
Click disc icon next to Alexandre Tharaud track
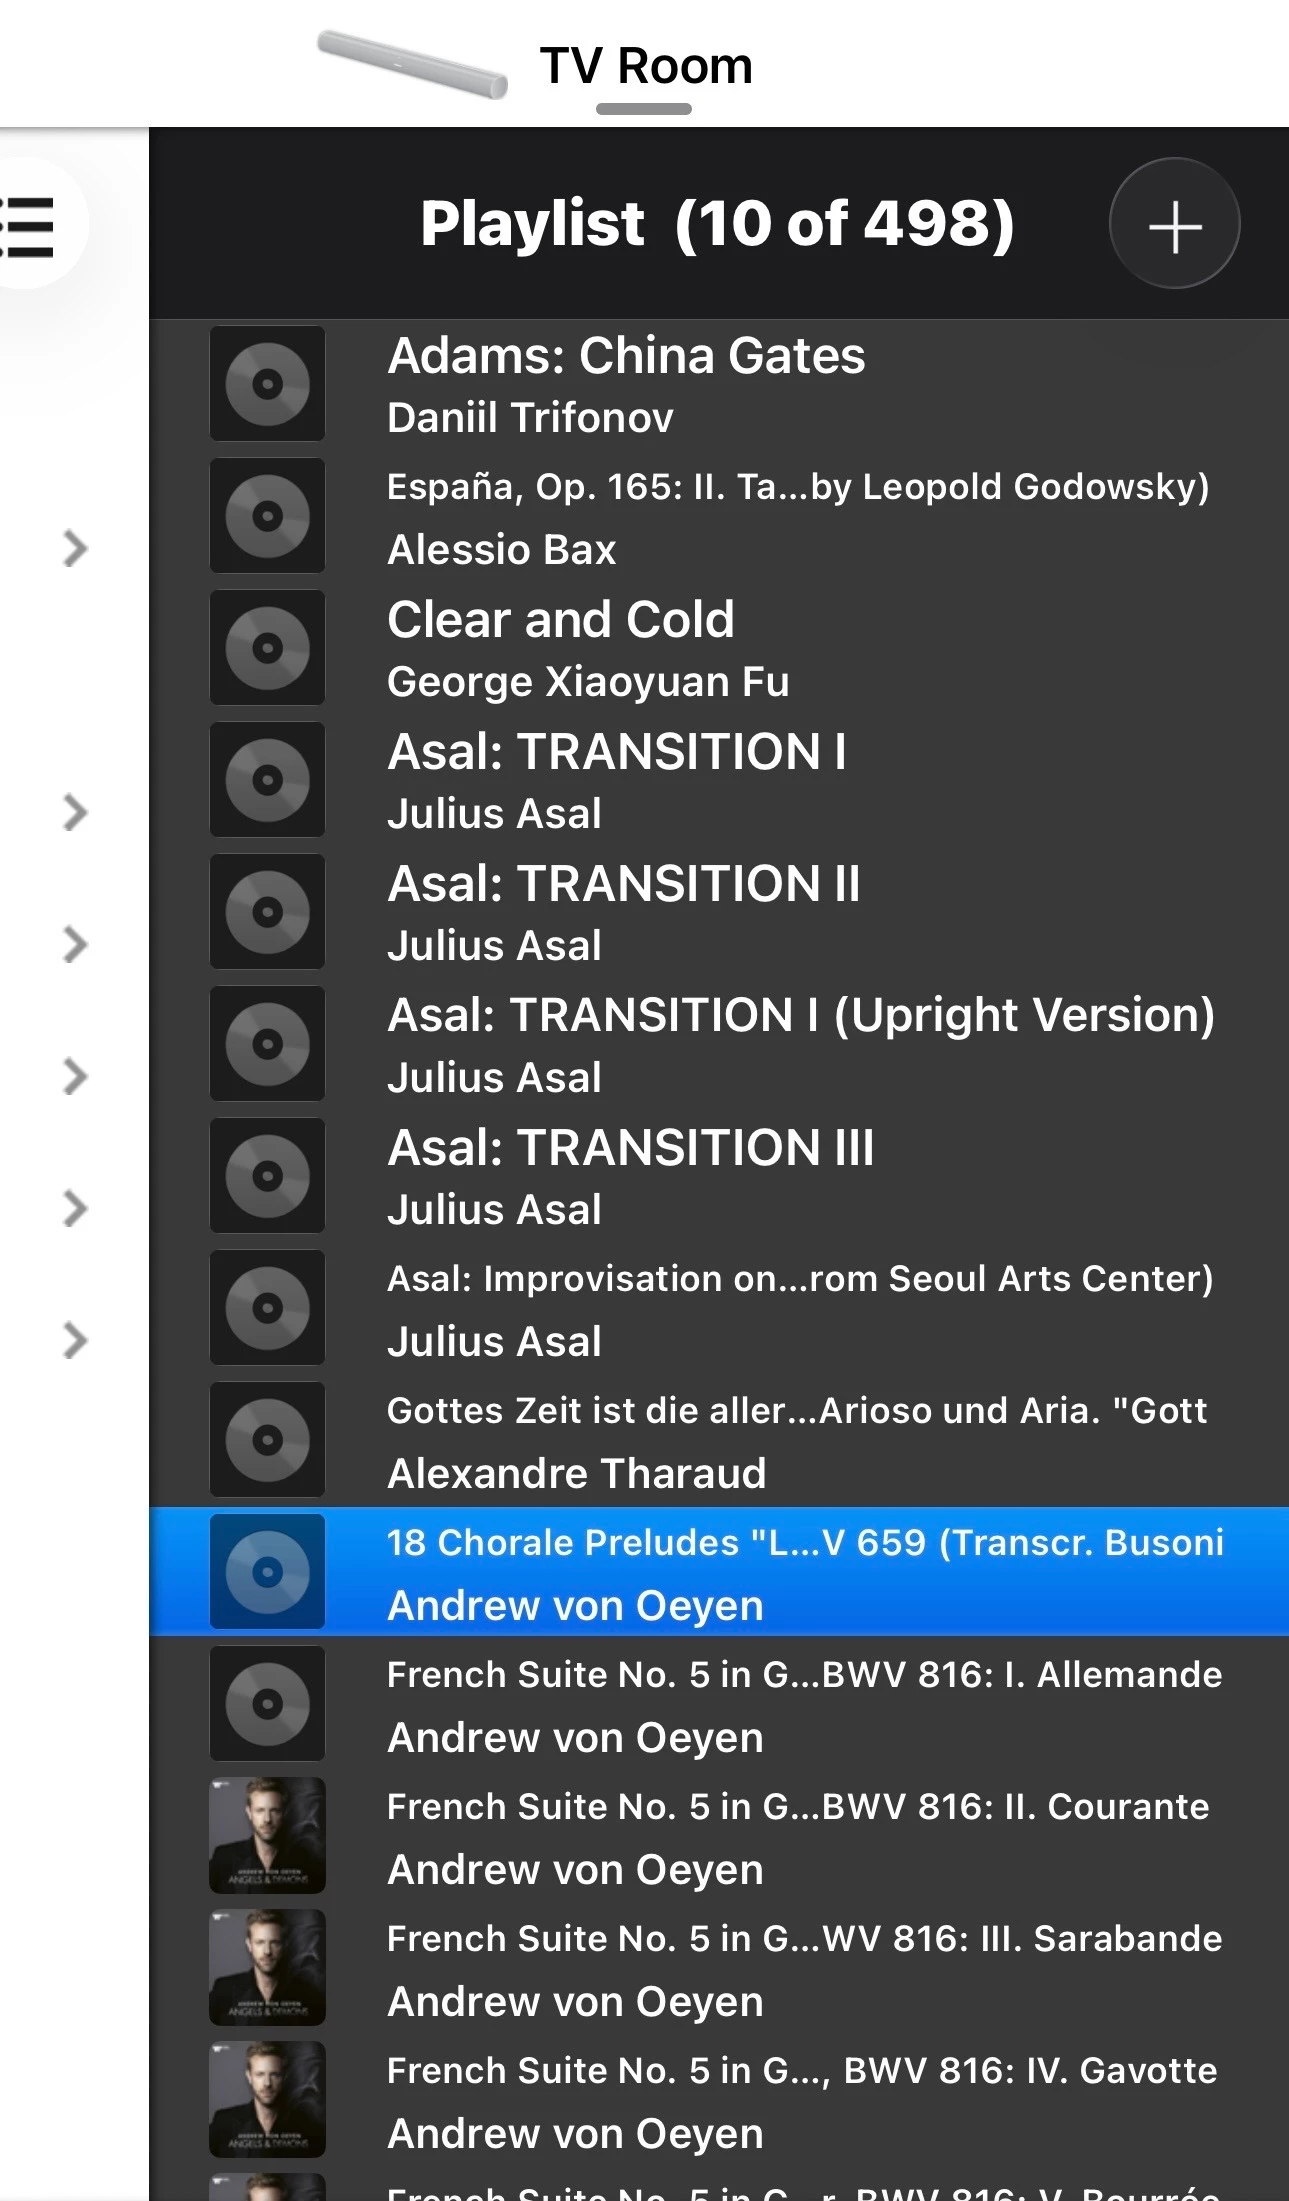click(267, 1440)
